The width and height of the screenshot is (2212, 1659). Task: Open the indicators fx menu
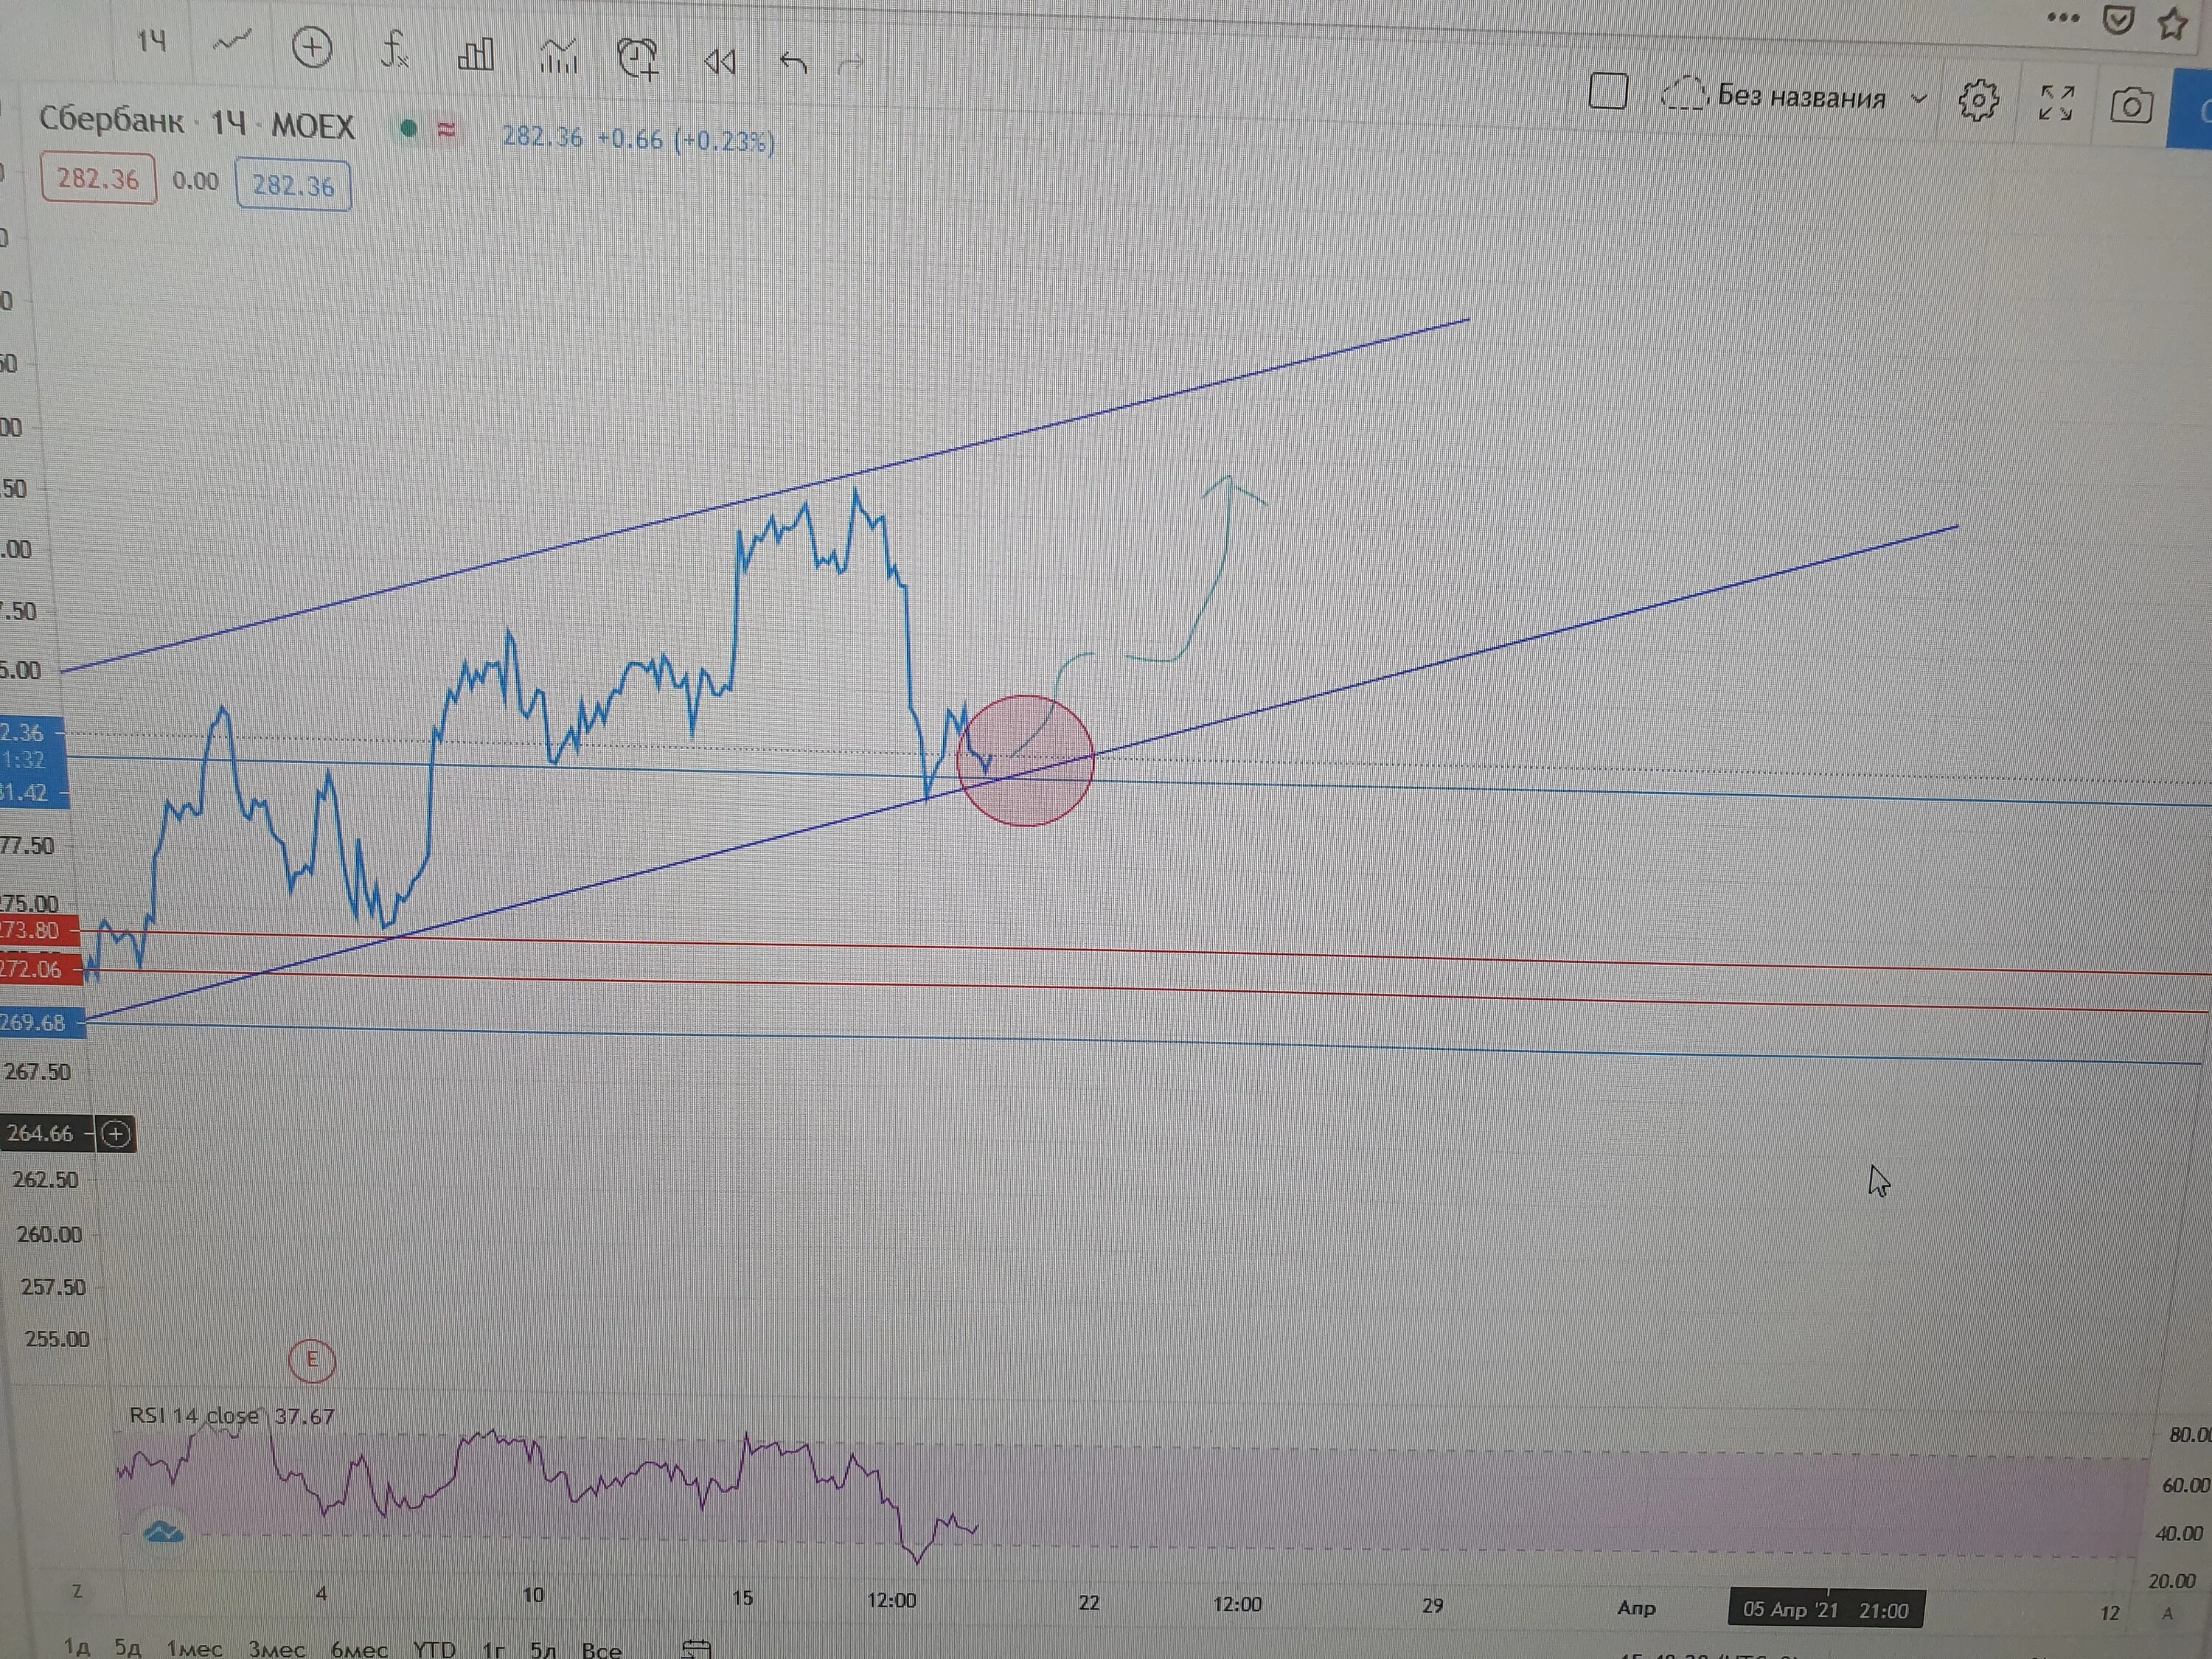point(395,49)
